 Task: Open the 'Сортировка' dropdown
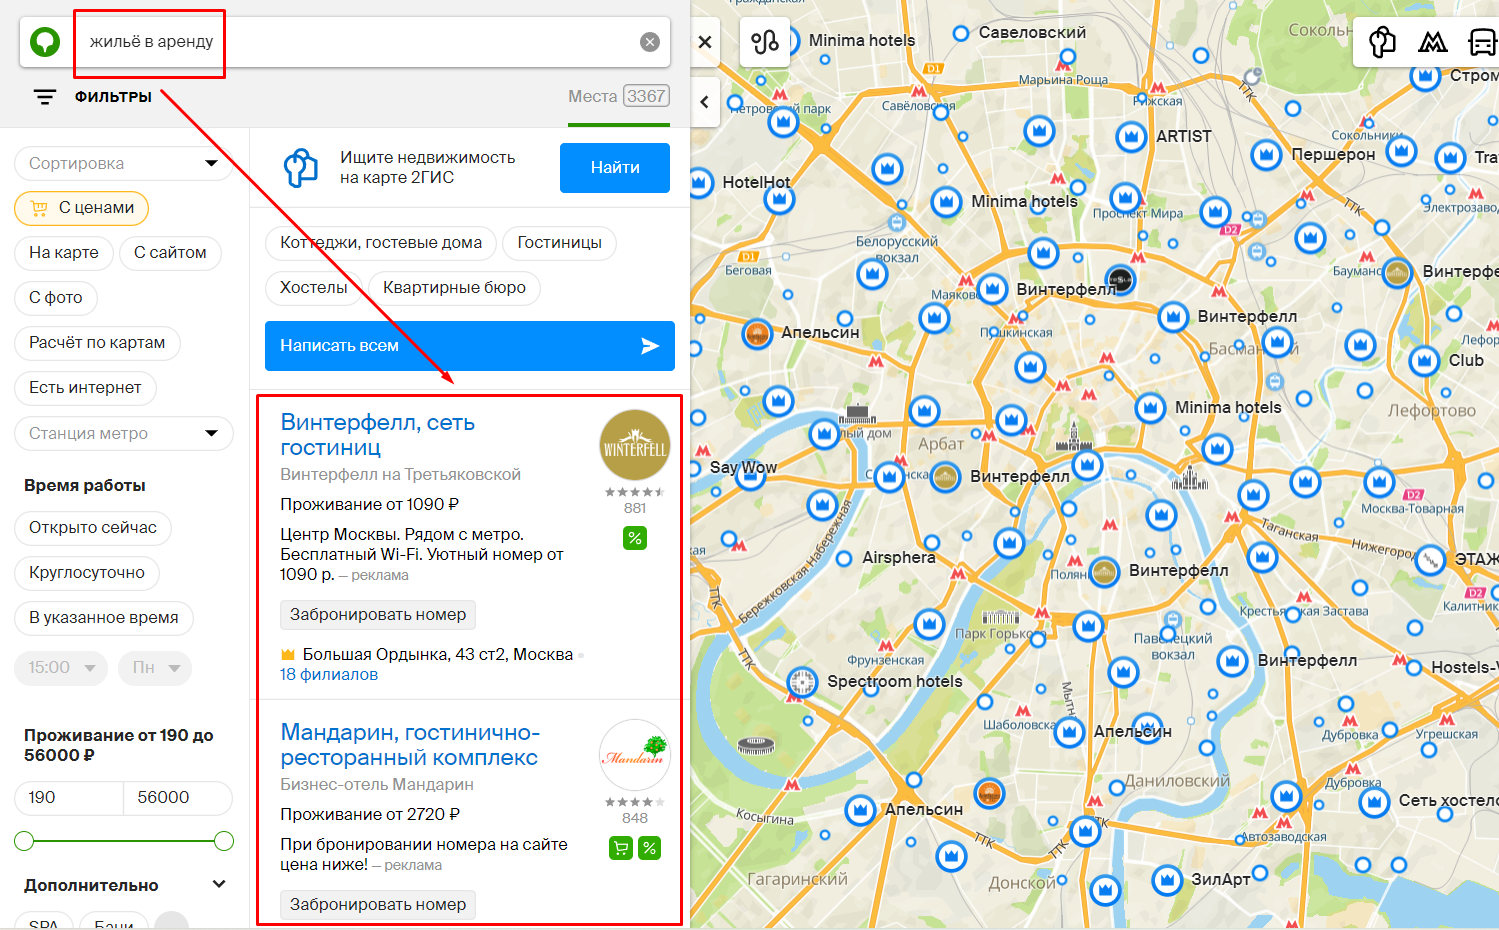124,164
